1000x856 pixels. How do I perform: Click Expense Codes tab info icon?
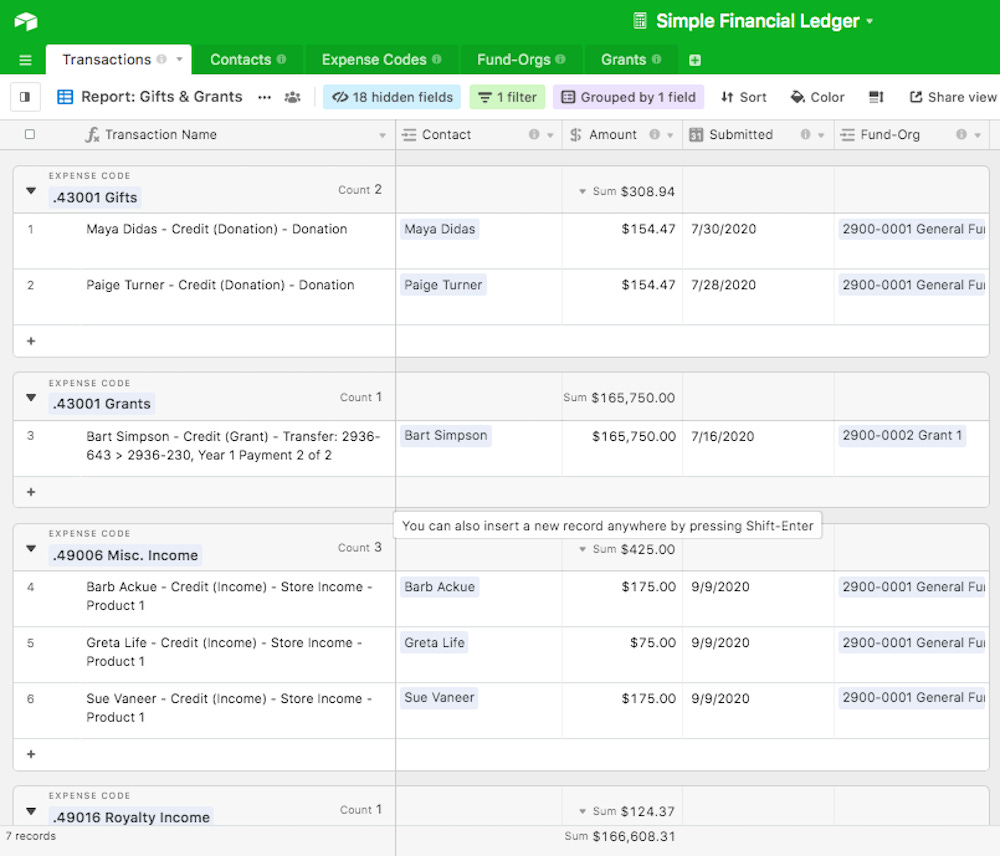coord(437,59)
